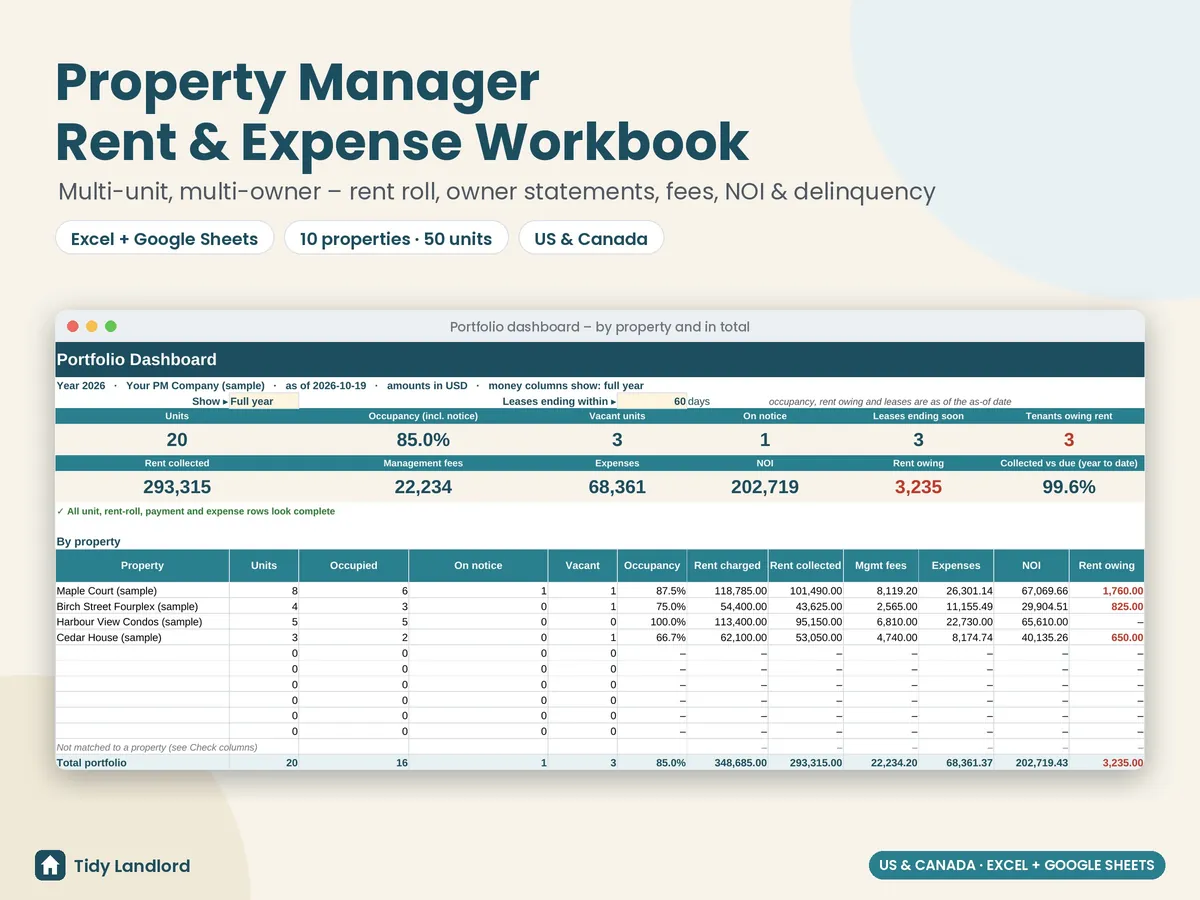
Task: Click the 'By property' section heading
Action: (x=89, y=541)
